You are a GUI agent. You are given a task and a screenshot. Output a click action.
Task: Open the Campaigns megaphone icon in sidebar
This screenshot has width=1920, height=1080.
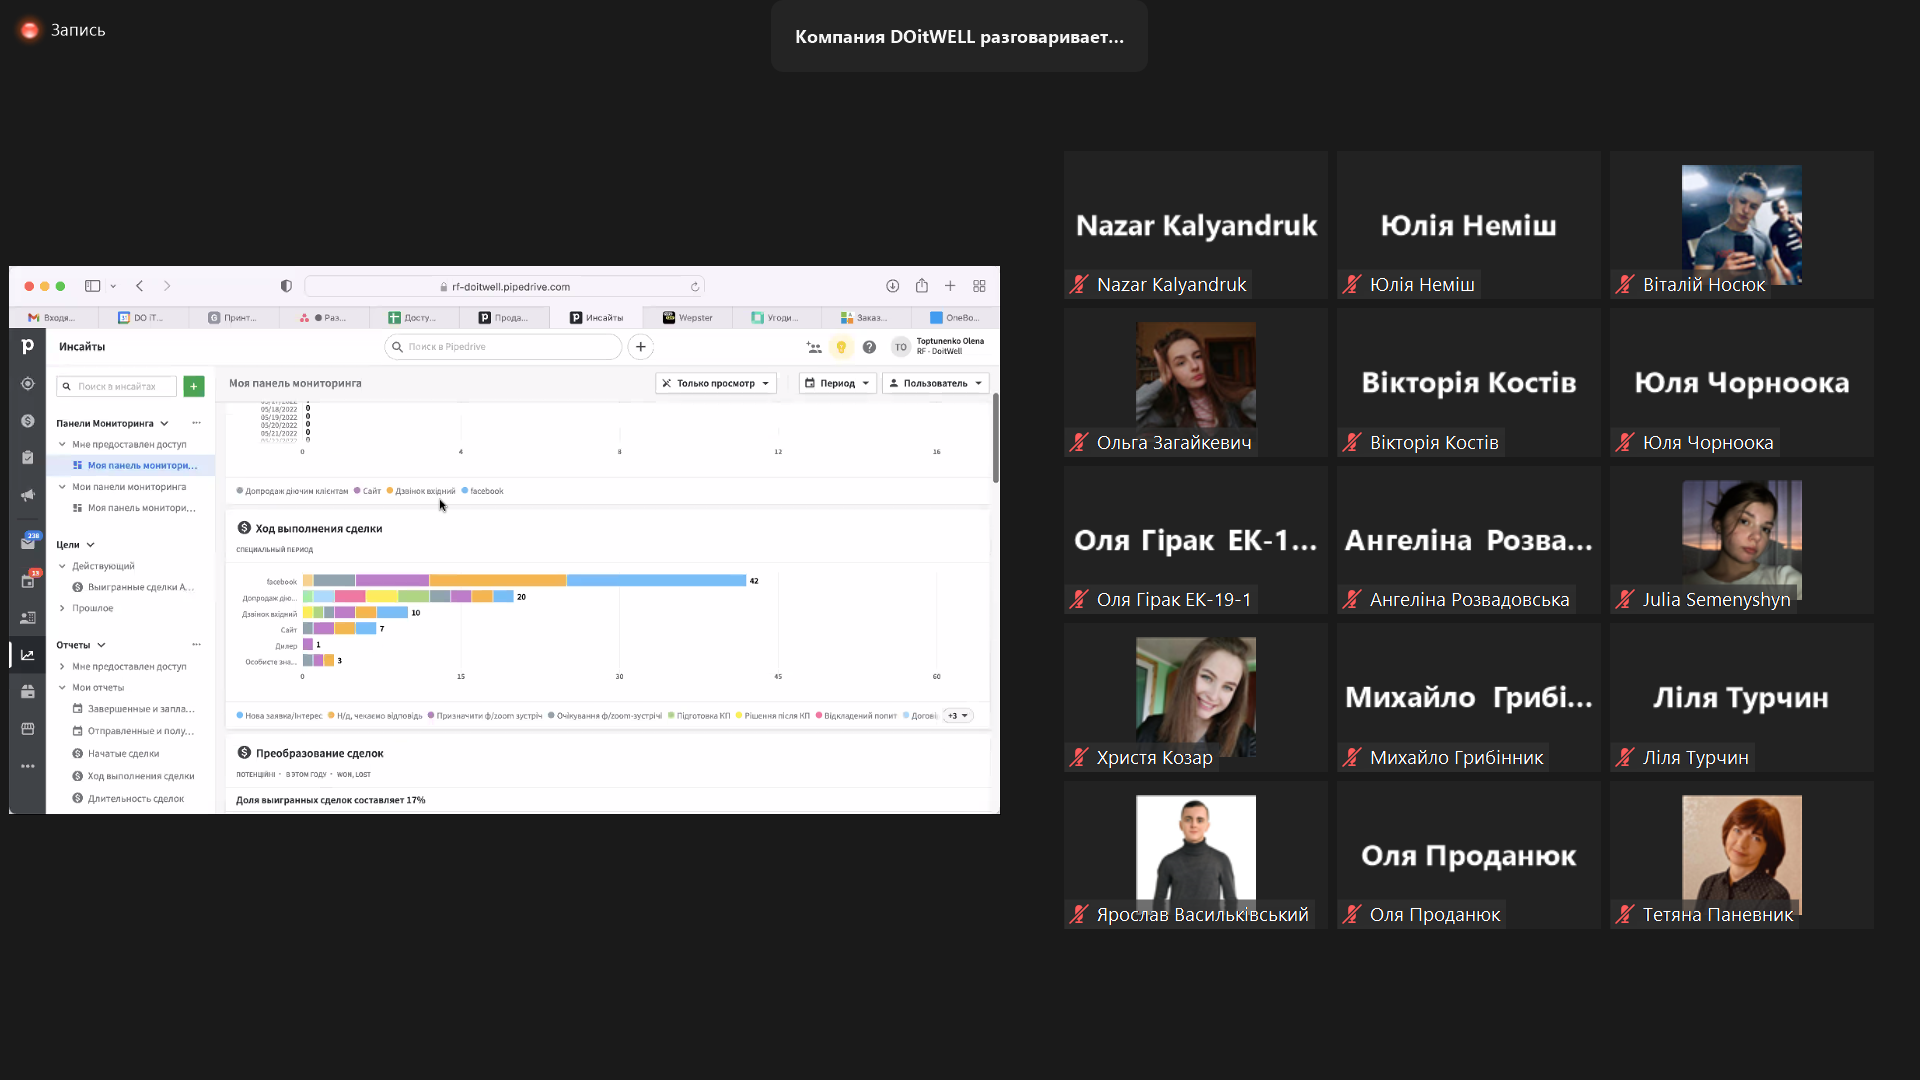click(28, 495)
